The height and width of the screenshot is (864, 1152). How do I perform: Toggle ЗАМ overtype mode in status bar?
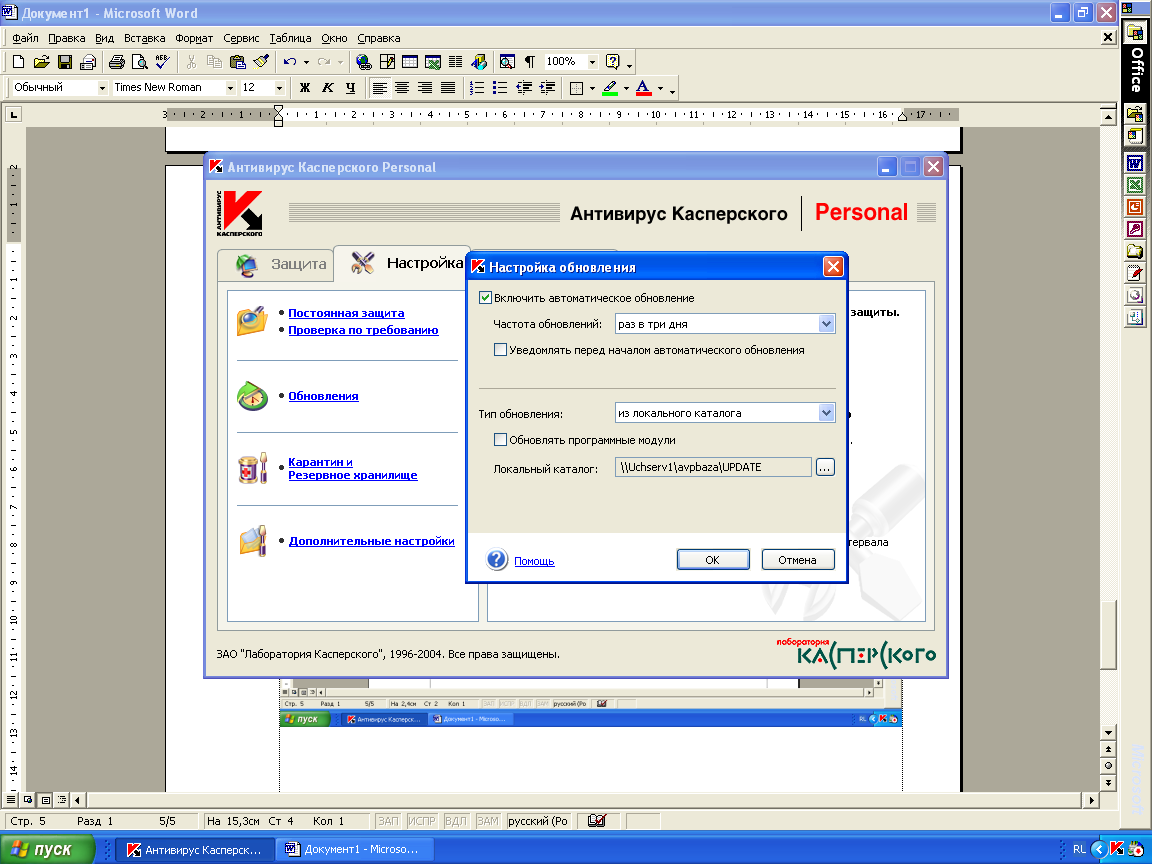[487, 821]
